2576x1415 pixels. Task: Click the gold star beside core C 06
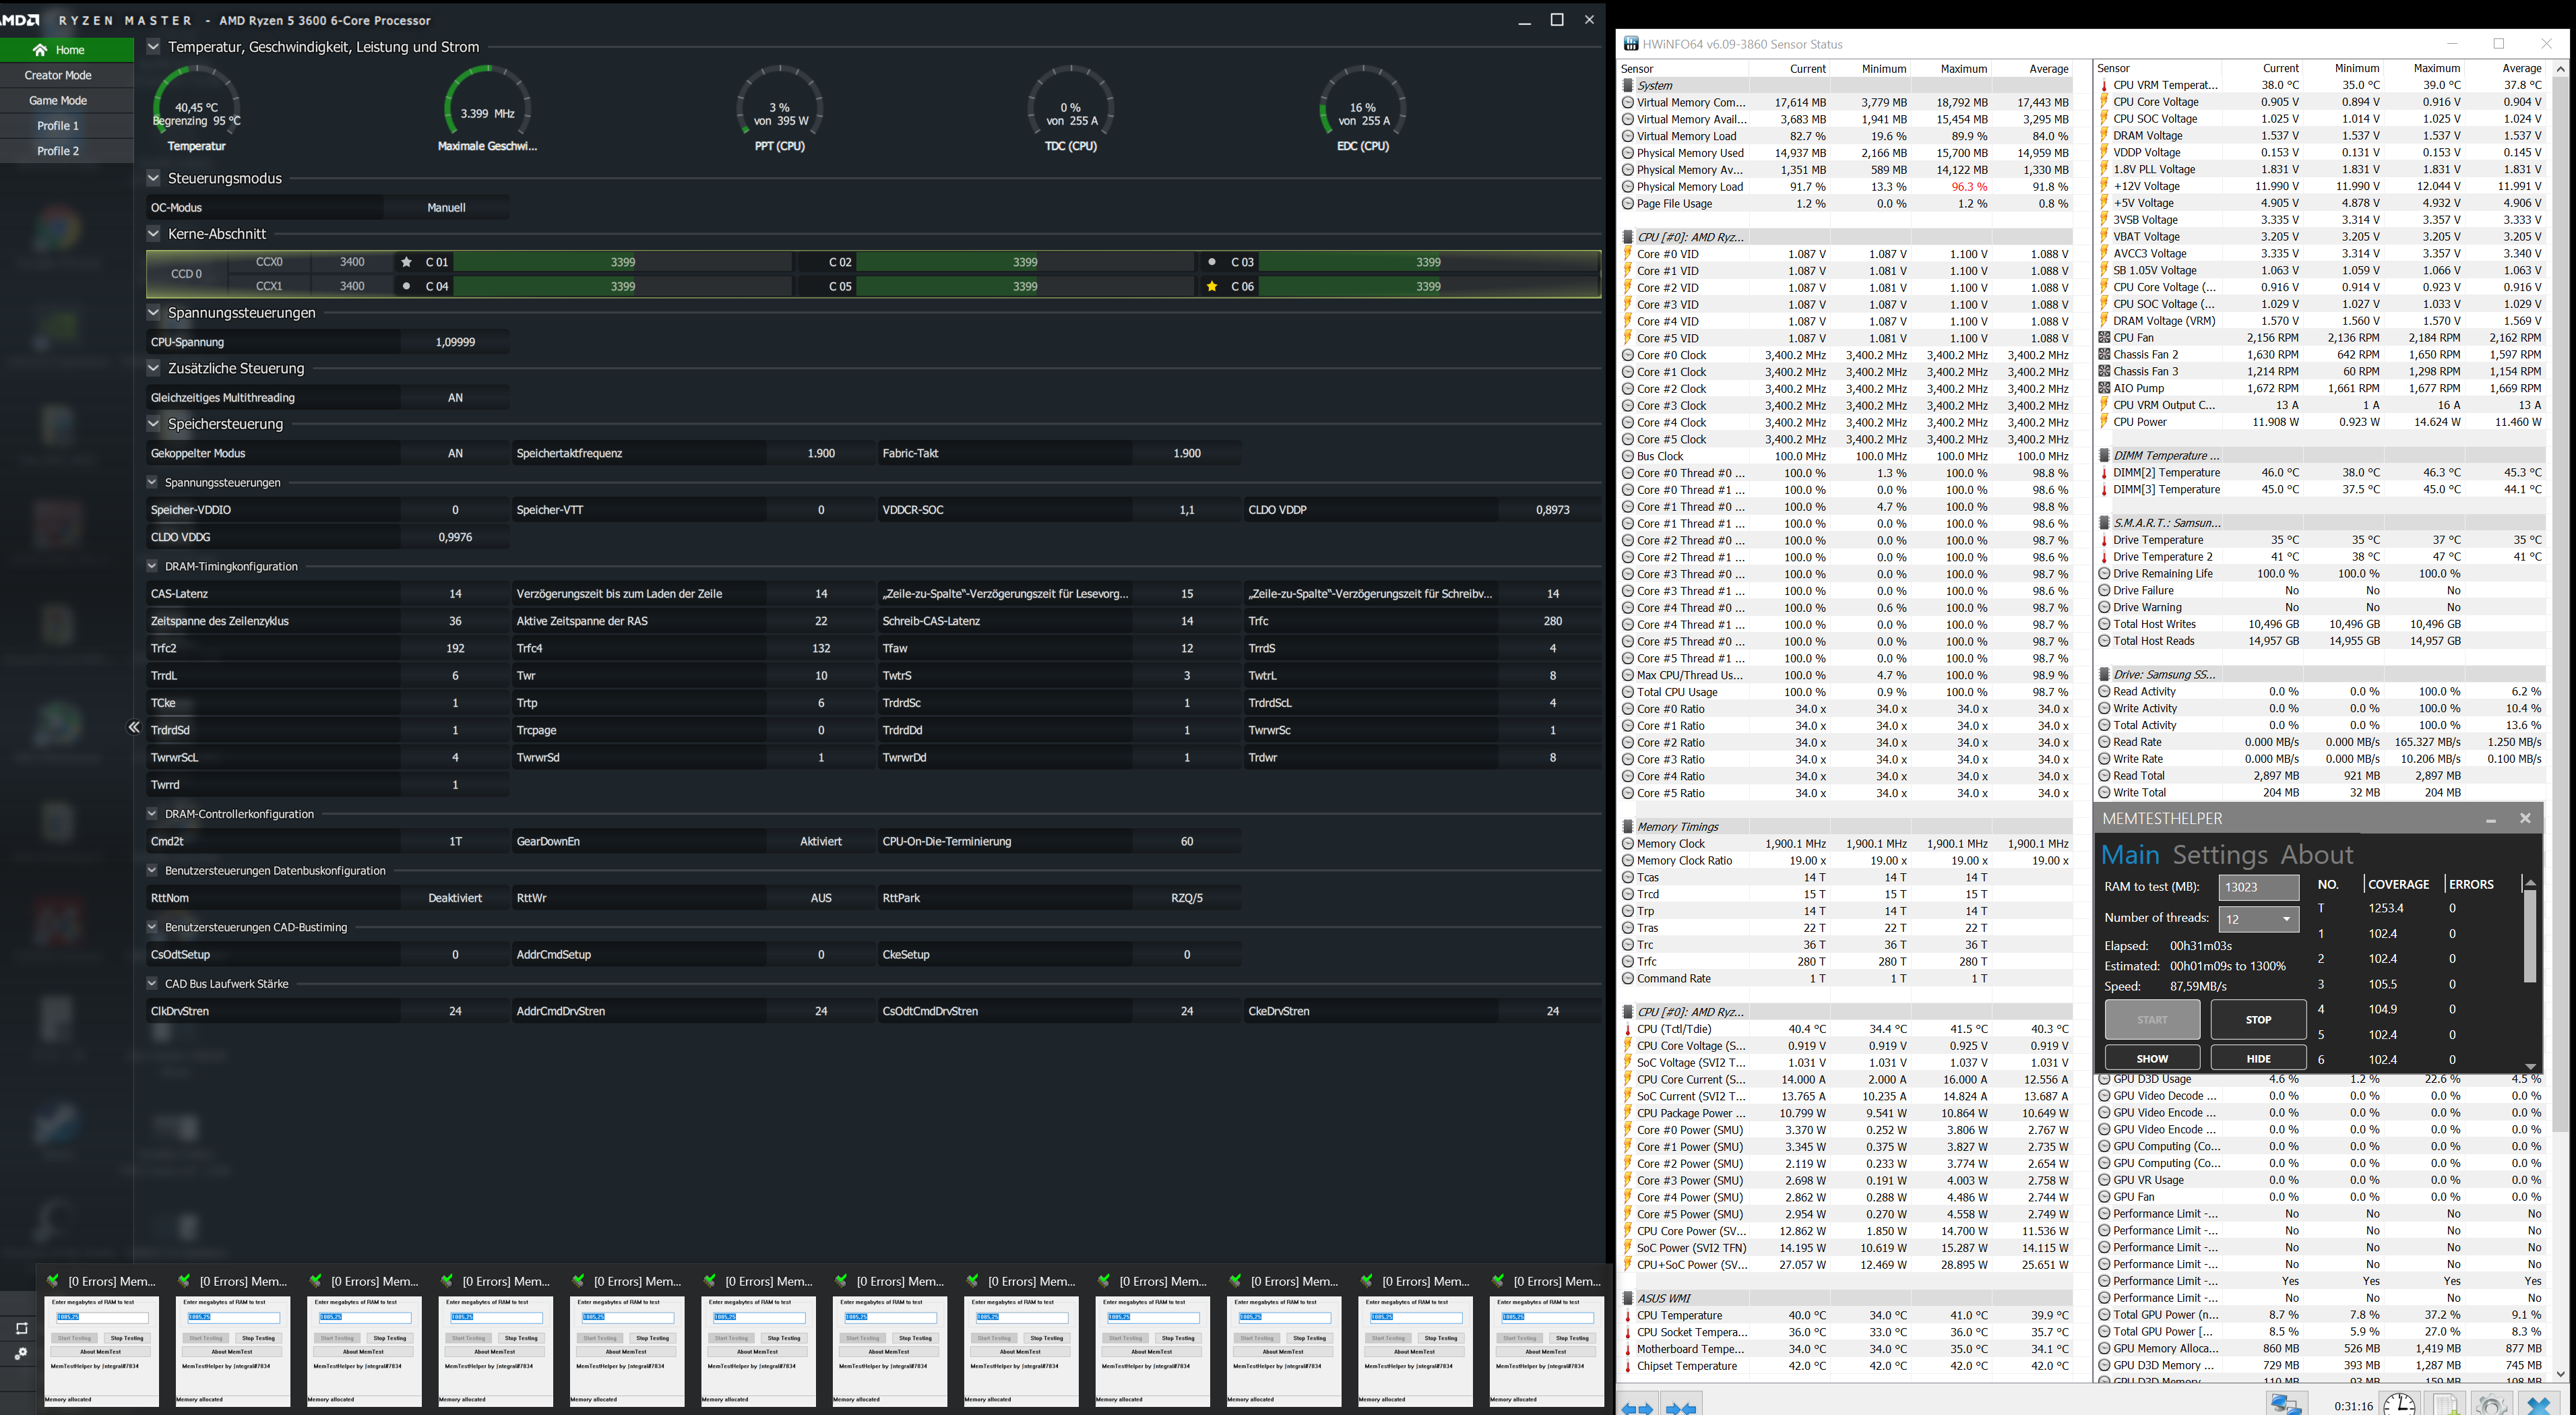click(1212, 286)
